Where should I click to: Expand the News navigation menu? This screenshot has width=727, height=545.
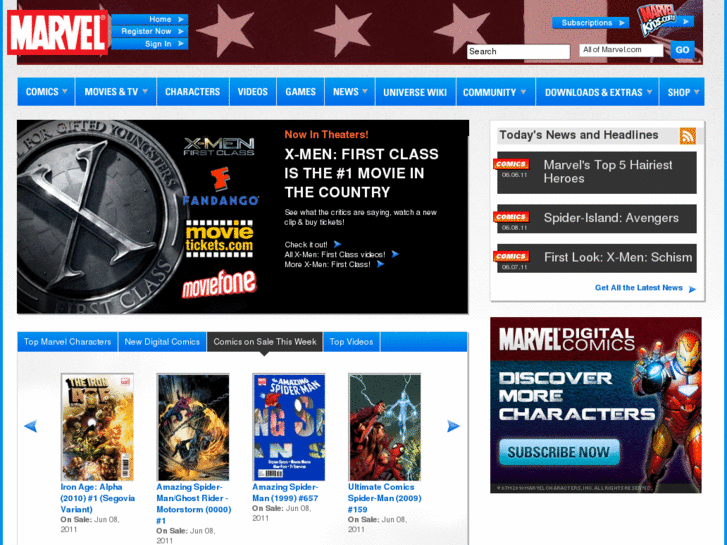pyautogui.click(x=350, y=92)
